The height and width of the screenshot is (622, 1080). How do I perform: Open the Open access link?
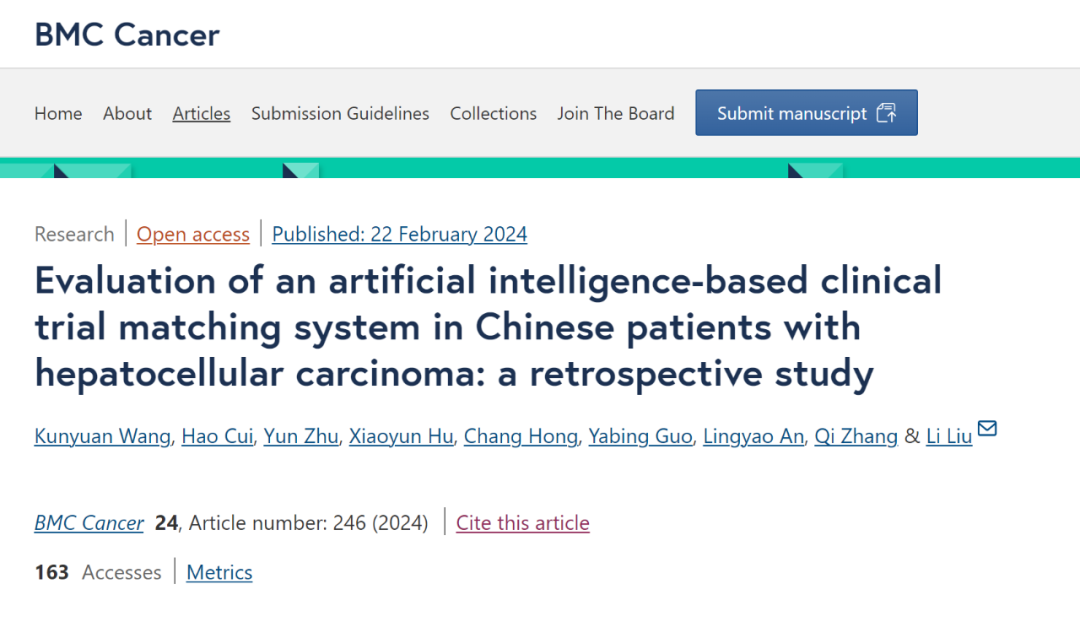pyautogui.click(x=193, y=234)
